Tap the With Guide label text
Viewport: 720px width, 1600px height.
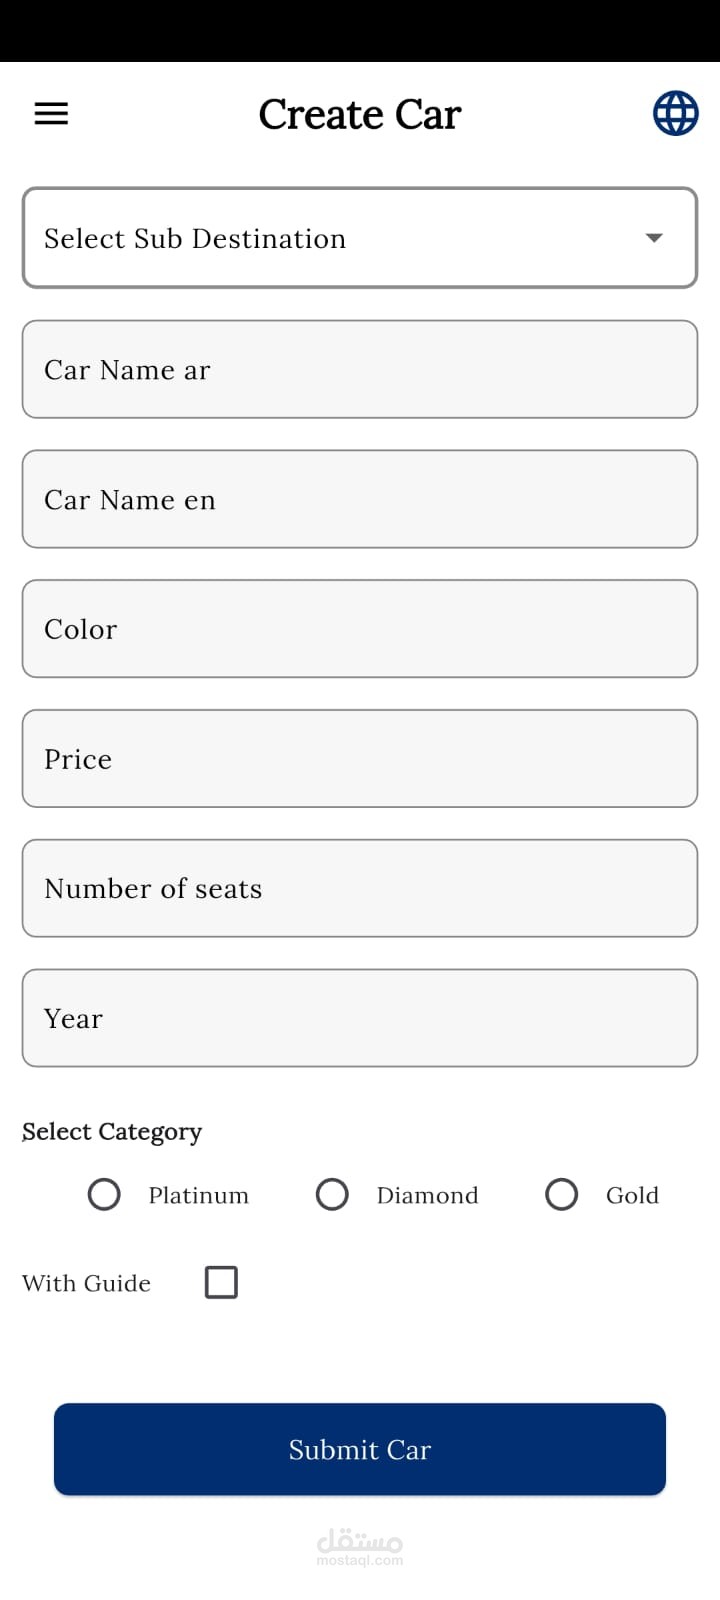click(87, 1283)
